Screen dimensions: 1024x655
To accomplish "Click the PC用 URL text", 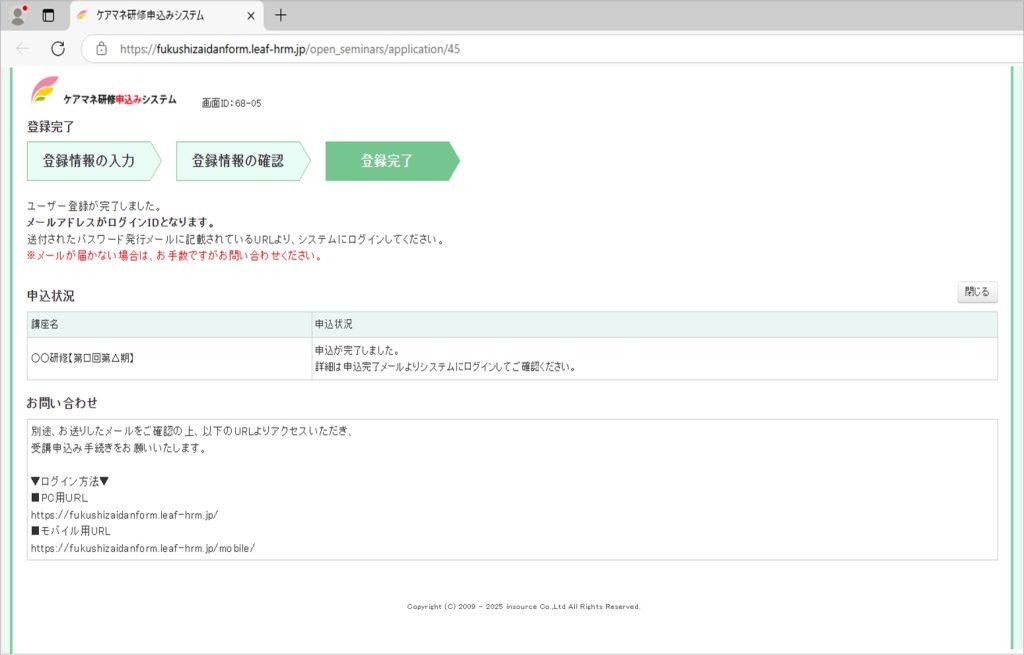I will coord(124,515).
